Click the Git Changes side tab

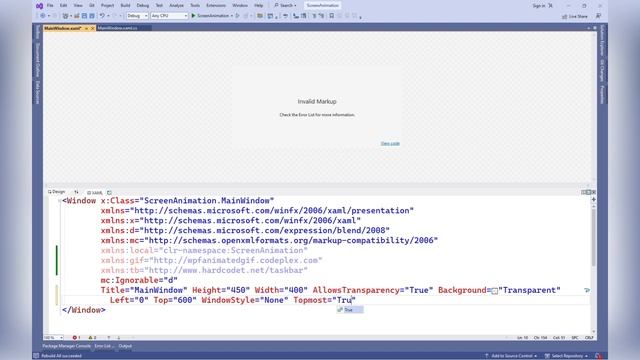point(602,70)
